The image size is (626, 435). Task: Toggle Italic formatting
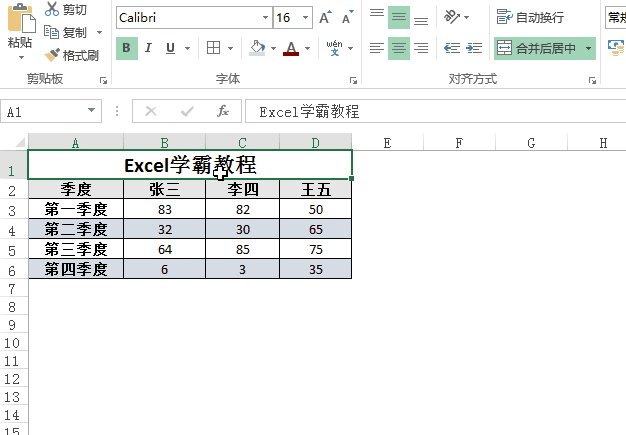(x=148, y=48)
